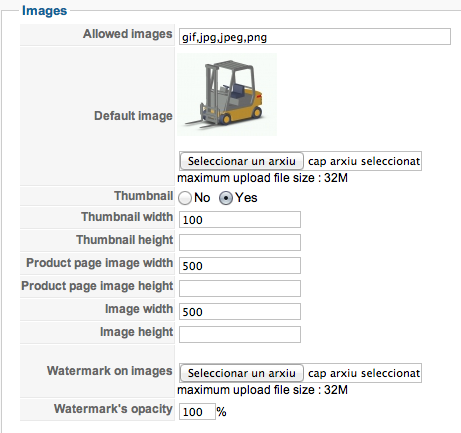Click the Default image label

coord(133,116)
